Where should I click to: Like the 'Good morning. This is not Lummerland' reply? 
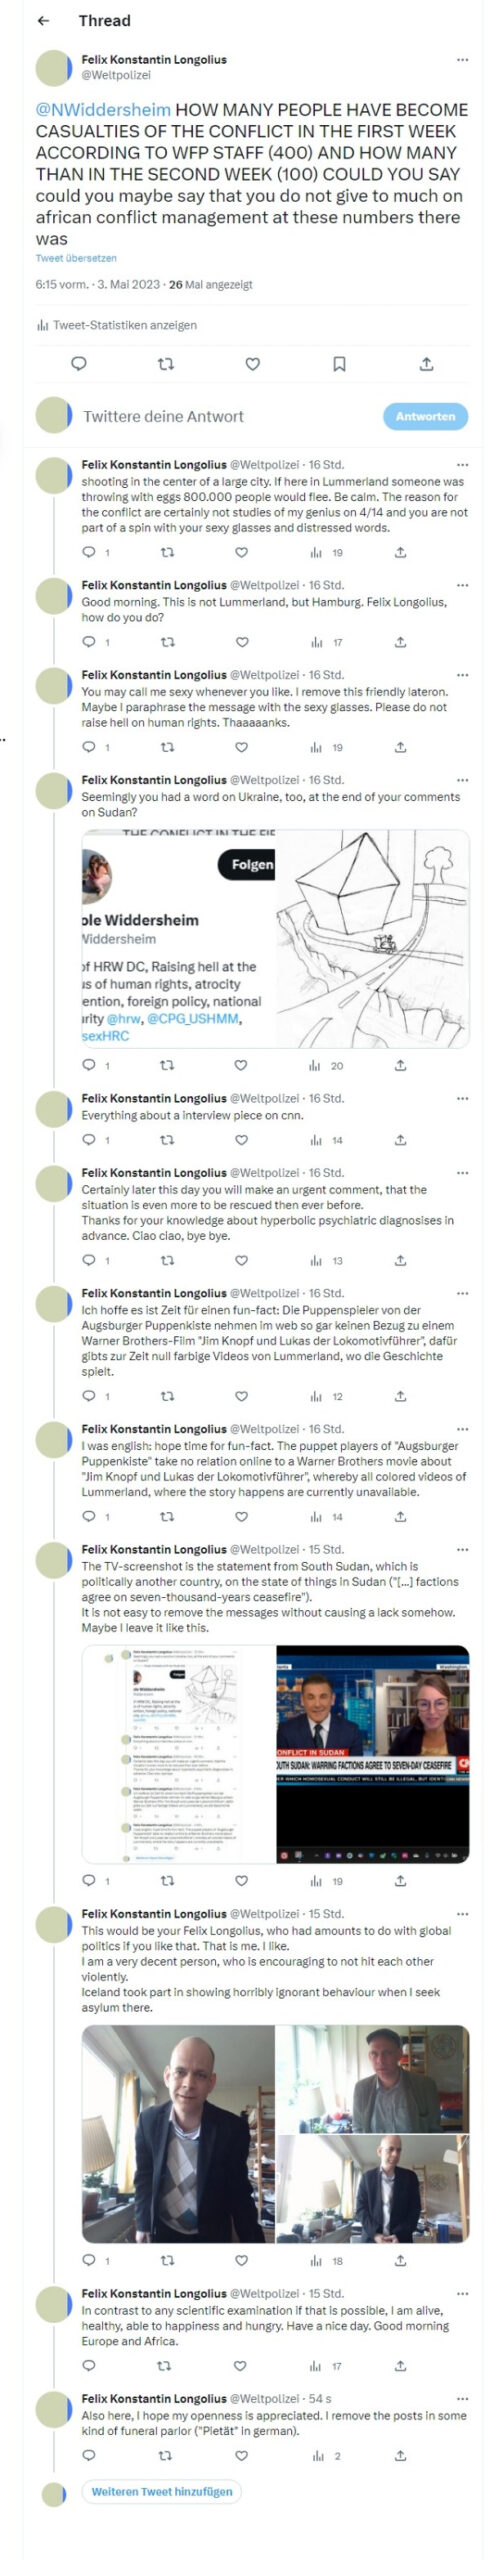(x=241, y=642)
